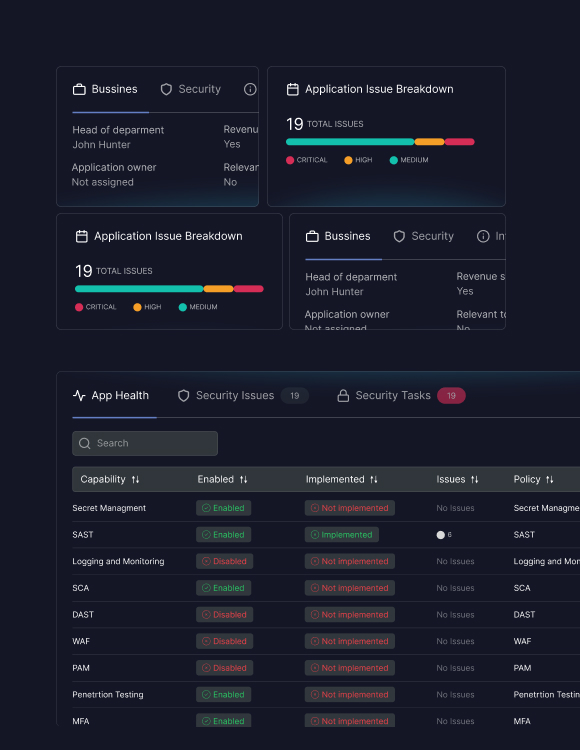
Task: Click SAST in the Policy column
Action: pos(524,535)
